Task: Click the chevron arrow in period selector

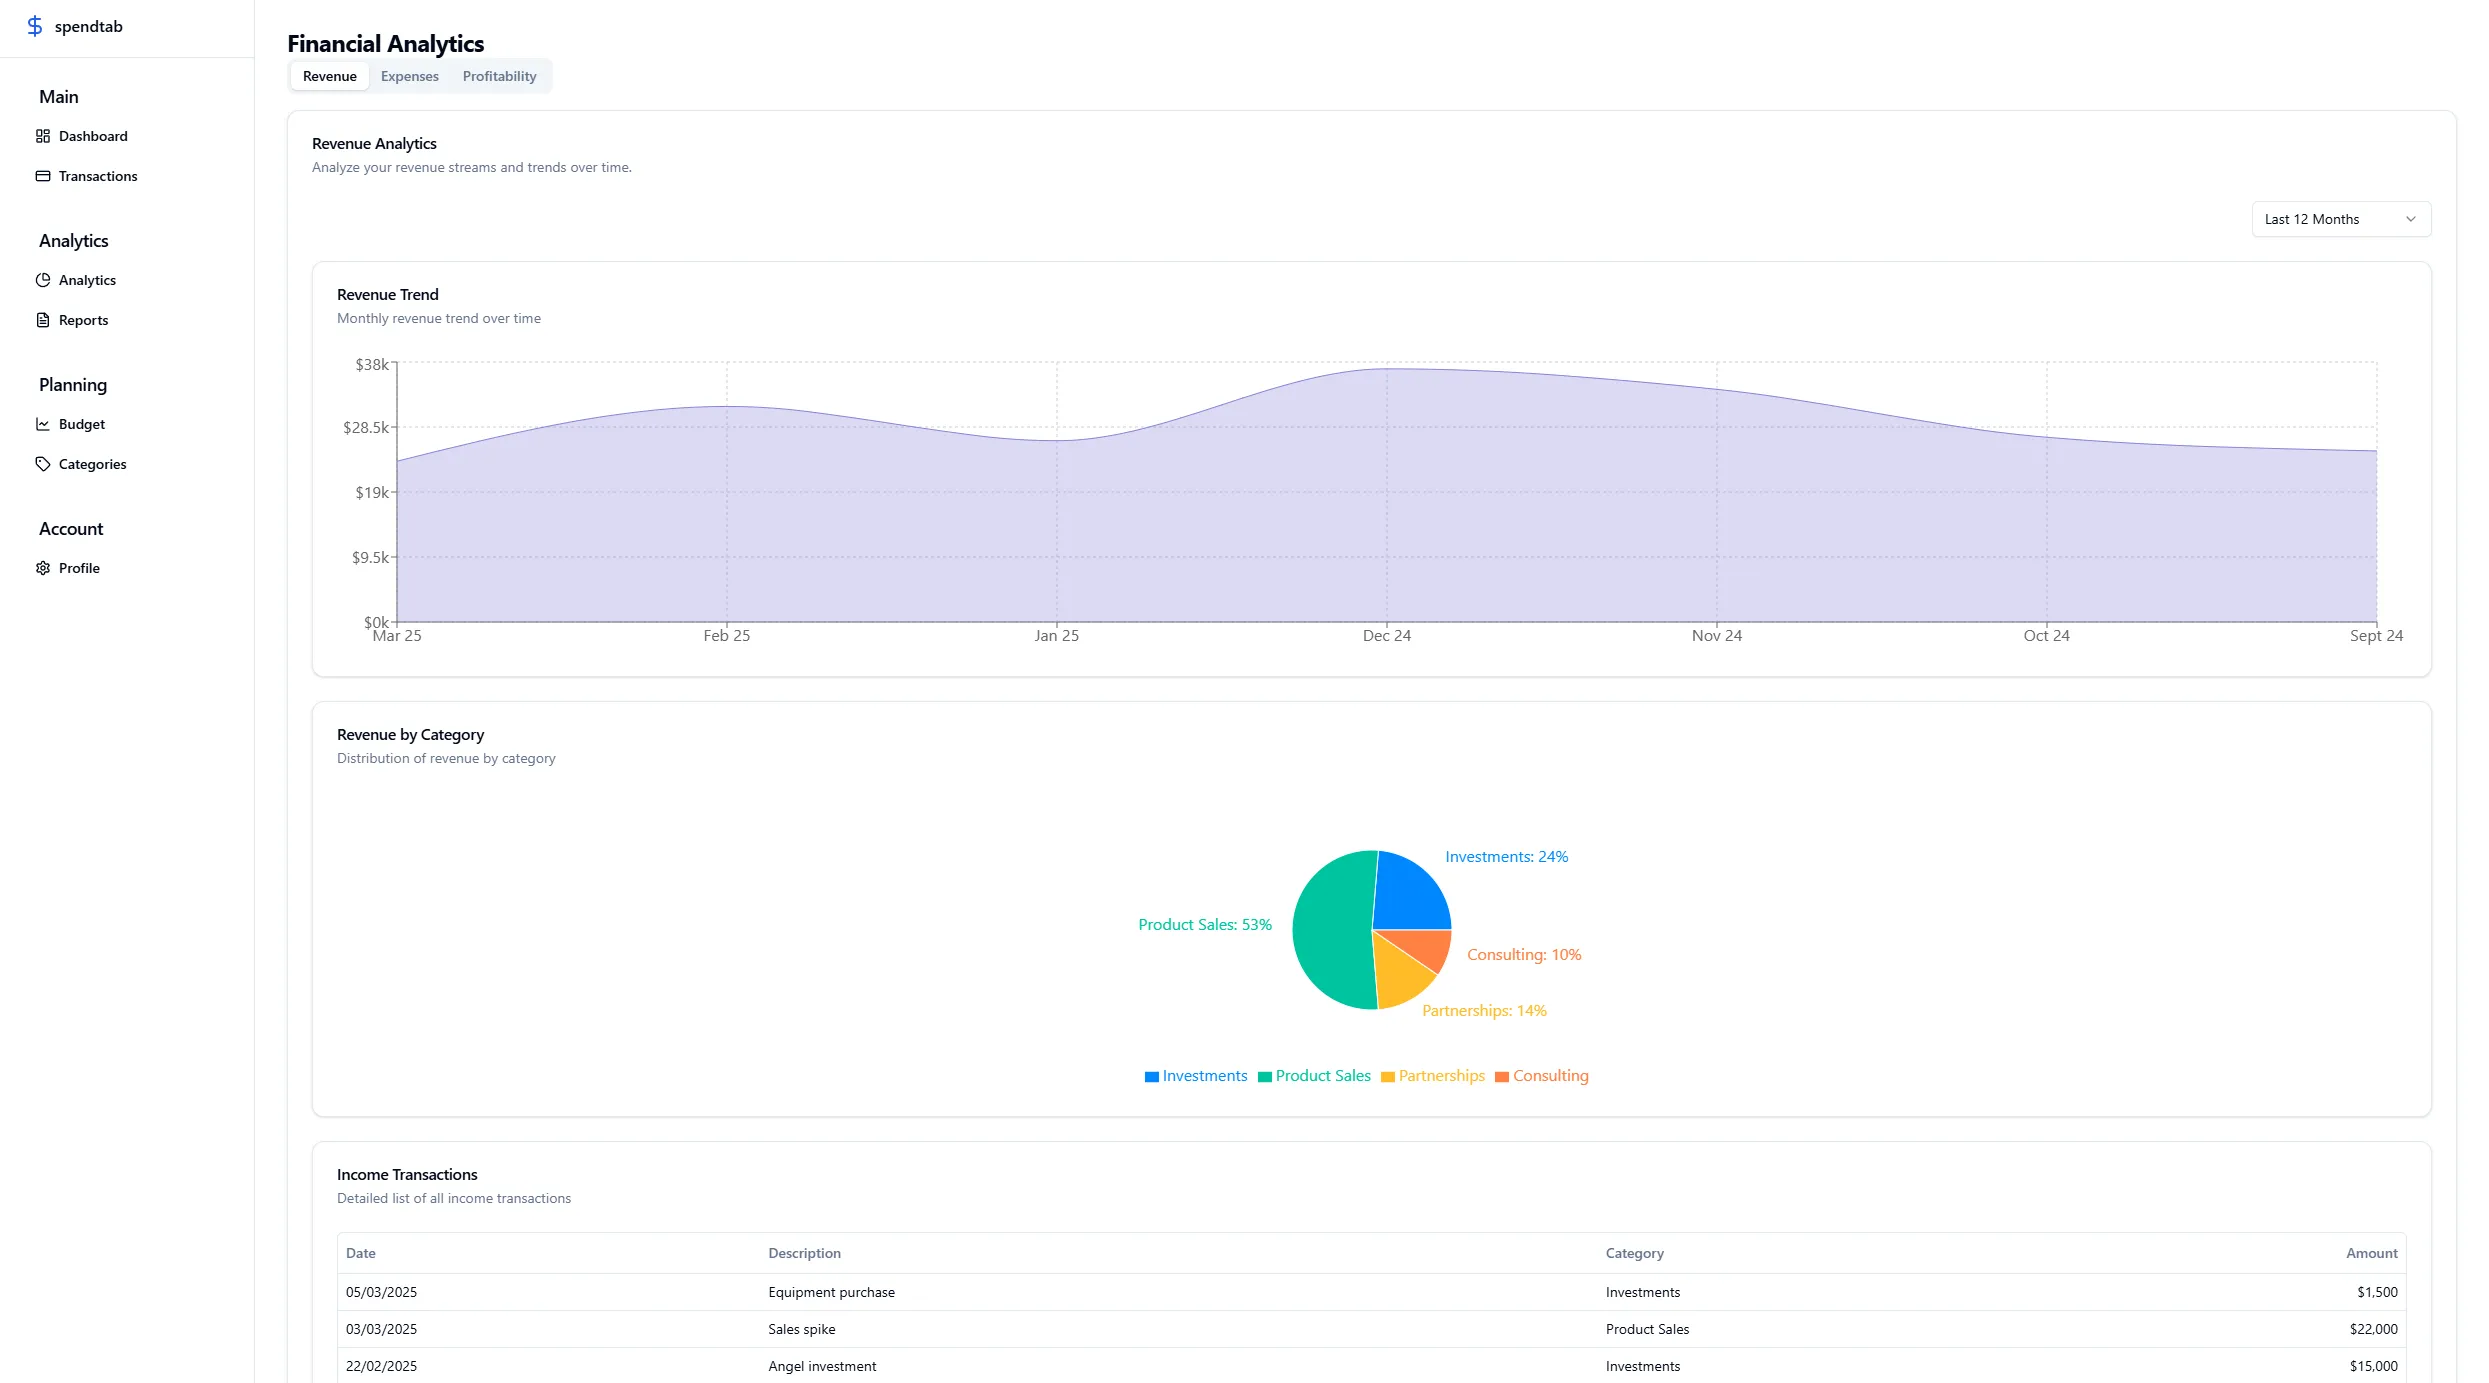Action: click(x=2411, y=219)
